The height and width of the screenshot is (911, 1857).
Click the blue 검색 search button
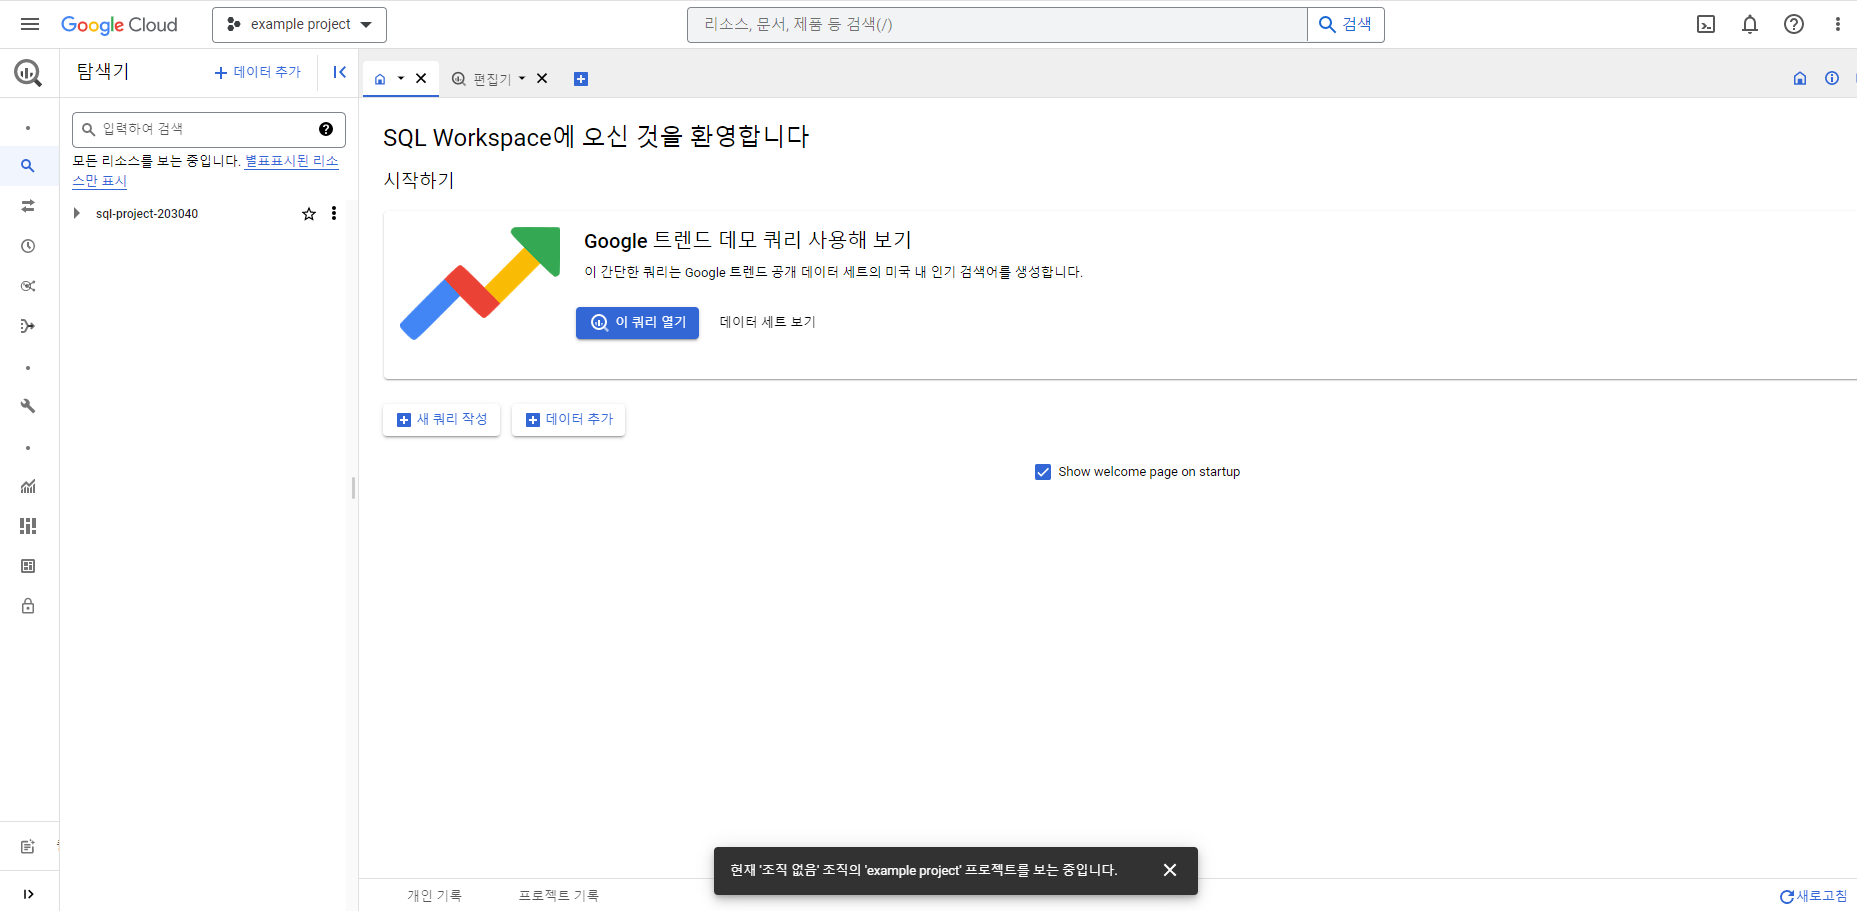click(1346, 24)
